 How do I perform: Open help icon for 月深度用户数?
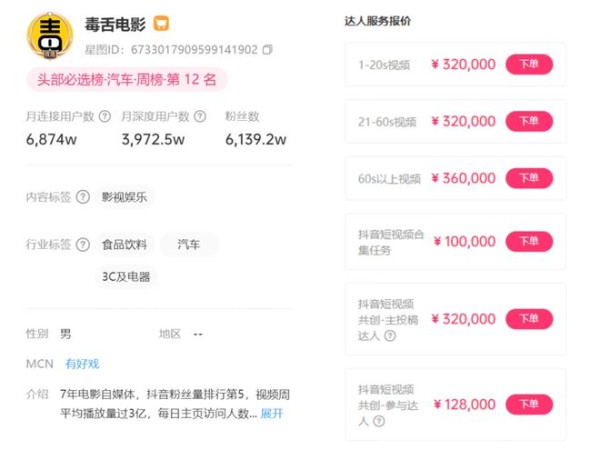click(x=200, y=116)
